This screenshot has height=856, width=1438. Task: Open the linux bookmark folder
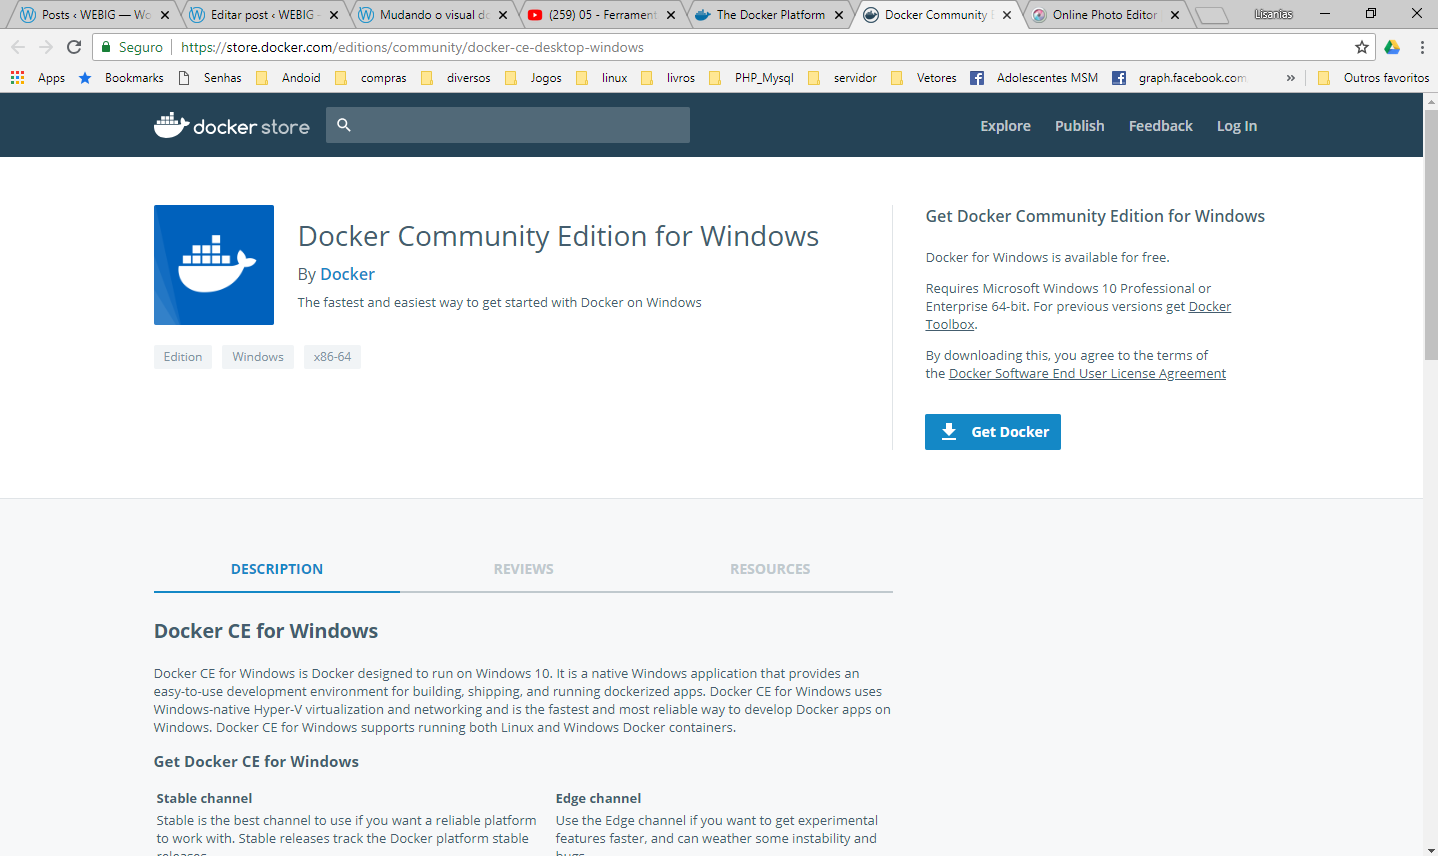pyautogui.click(x=602, y=77)
